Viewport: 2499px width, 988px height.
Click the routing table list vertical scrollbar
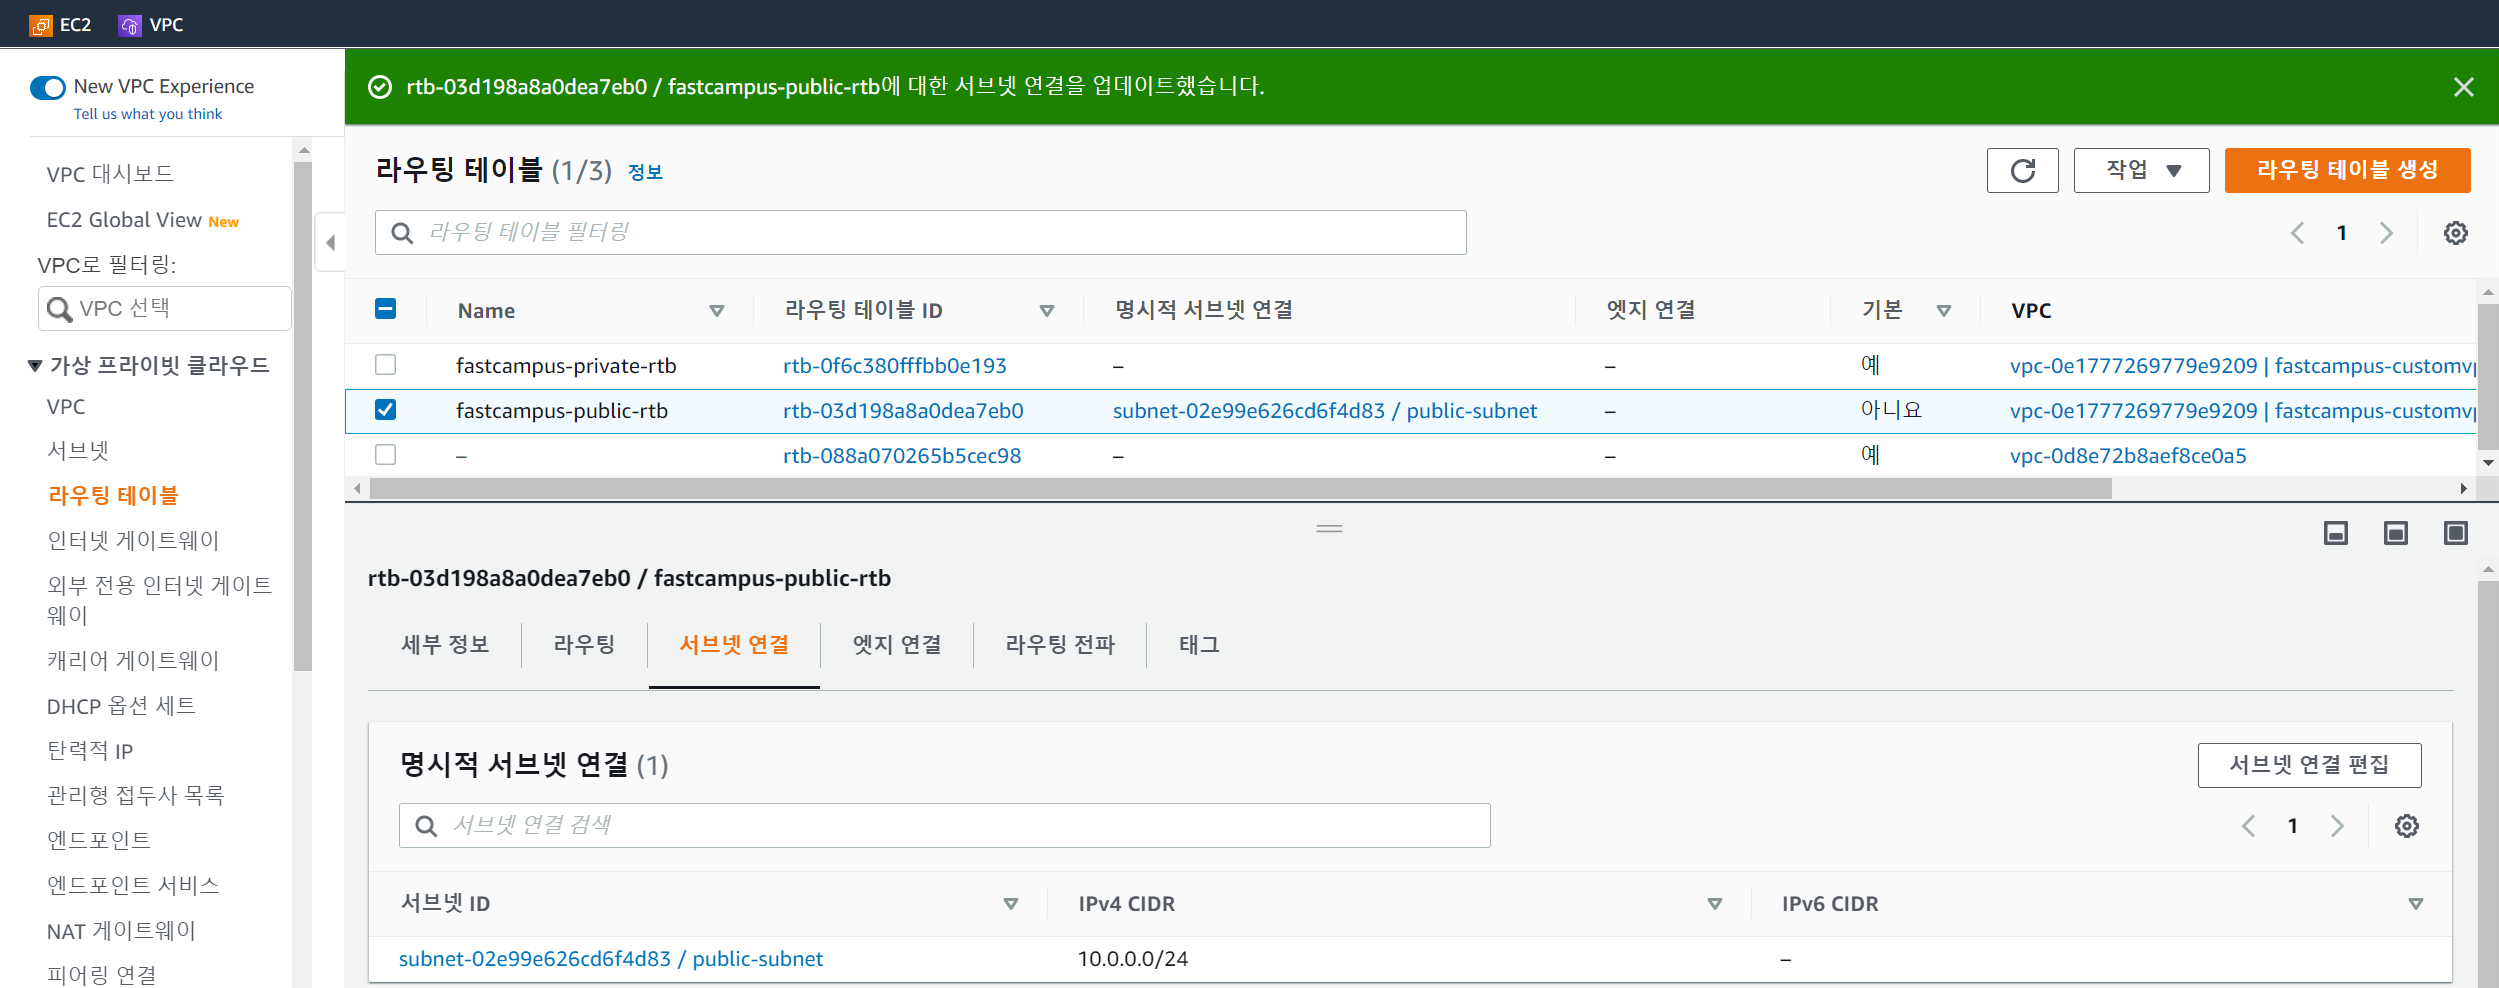pyautogui.click(x=2488, y=375)
